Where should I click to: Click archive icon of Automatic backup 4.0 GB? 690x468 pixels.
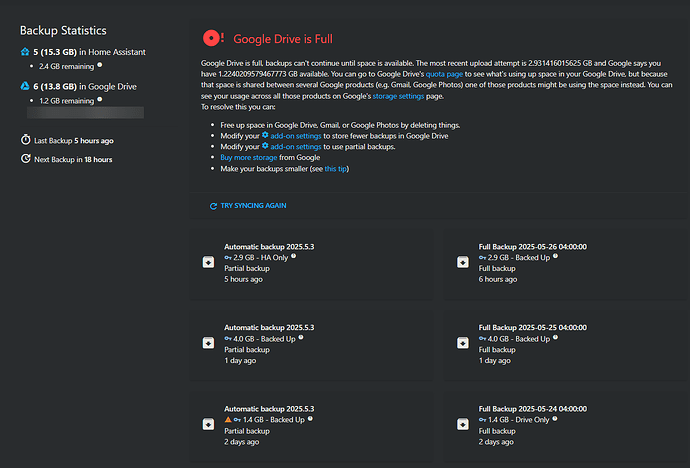pyautogui.click(x=209, y=343)
